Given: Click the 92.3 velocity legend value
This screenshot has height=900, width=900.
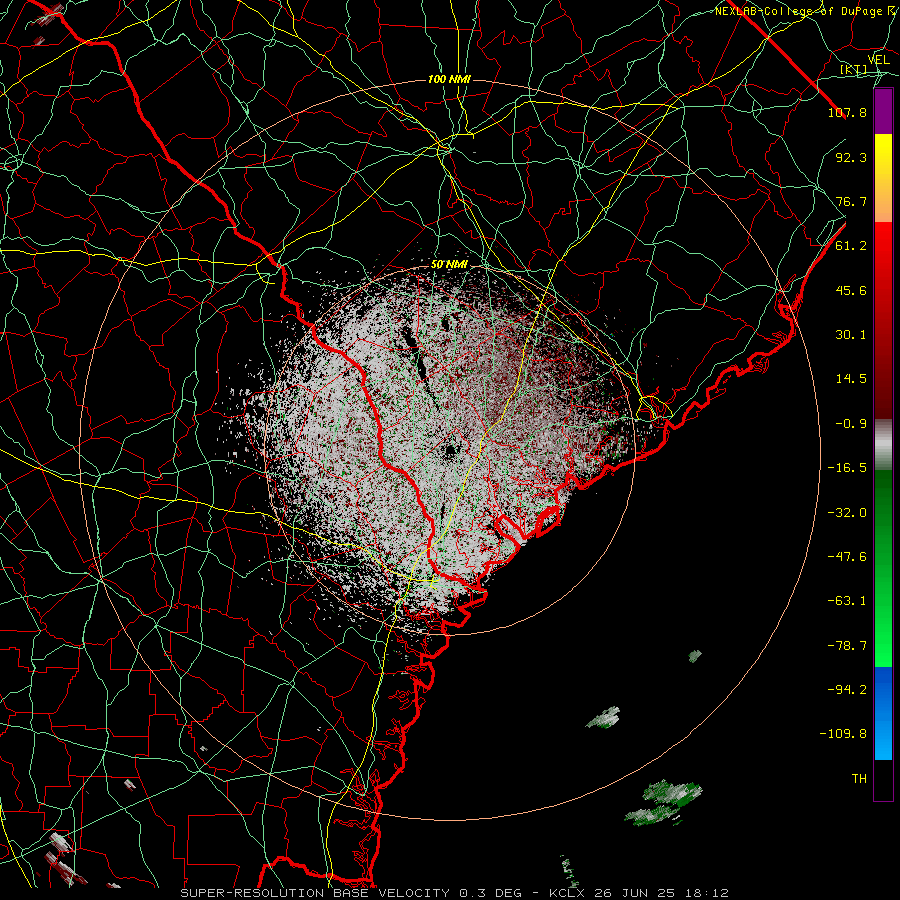Looking at the screenshot, I should [851, 157].
